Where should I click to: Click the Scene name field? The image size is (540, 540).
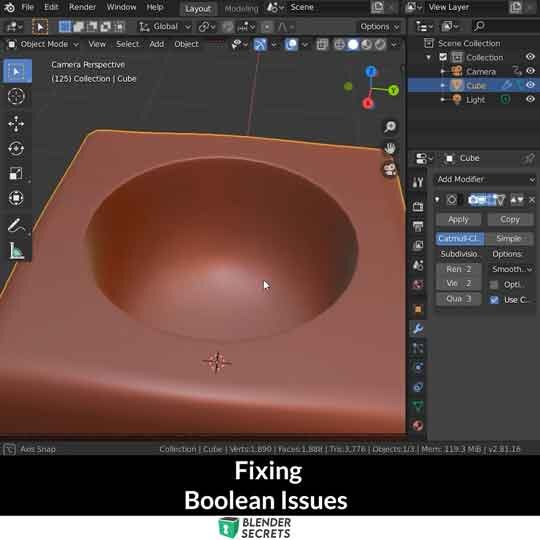[327, 7]
